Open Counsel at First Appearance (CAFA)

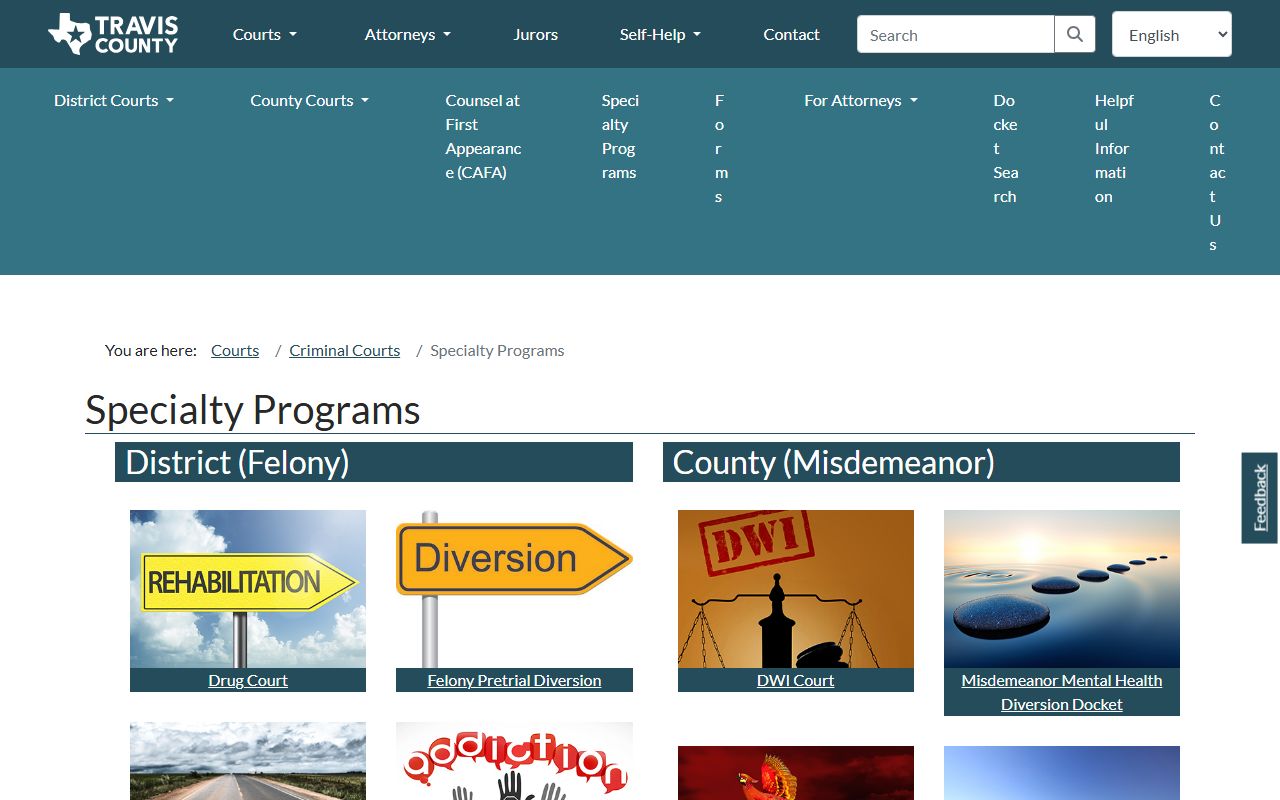pyautogui.click(x=484, y=136)
